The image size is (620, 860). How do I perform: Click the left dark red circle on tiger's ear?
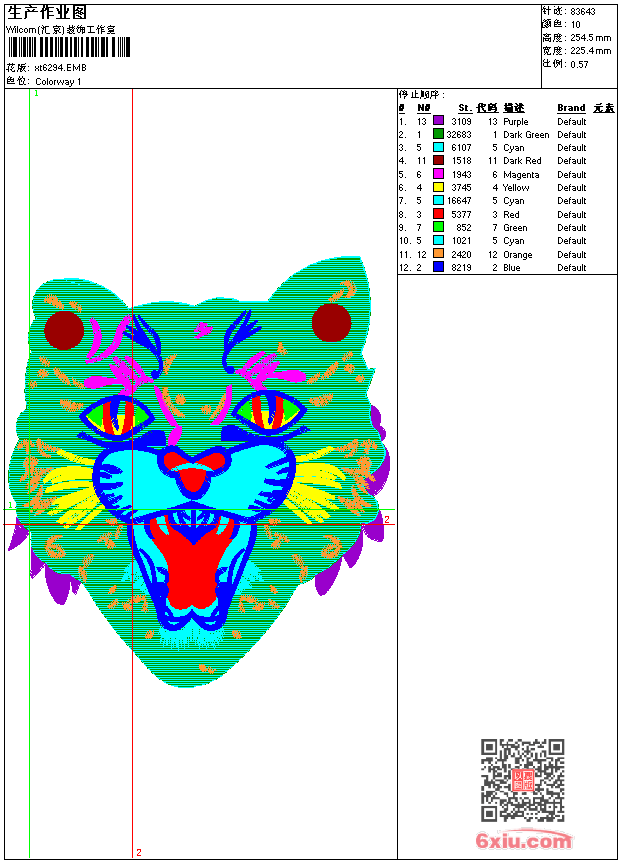click(x=64, y=330)
